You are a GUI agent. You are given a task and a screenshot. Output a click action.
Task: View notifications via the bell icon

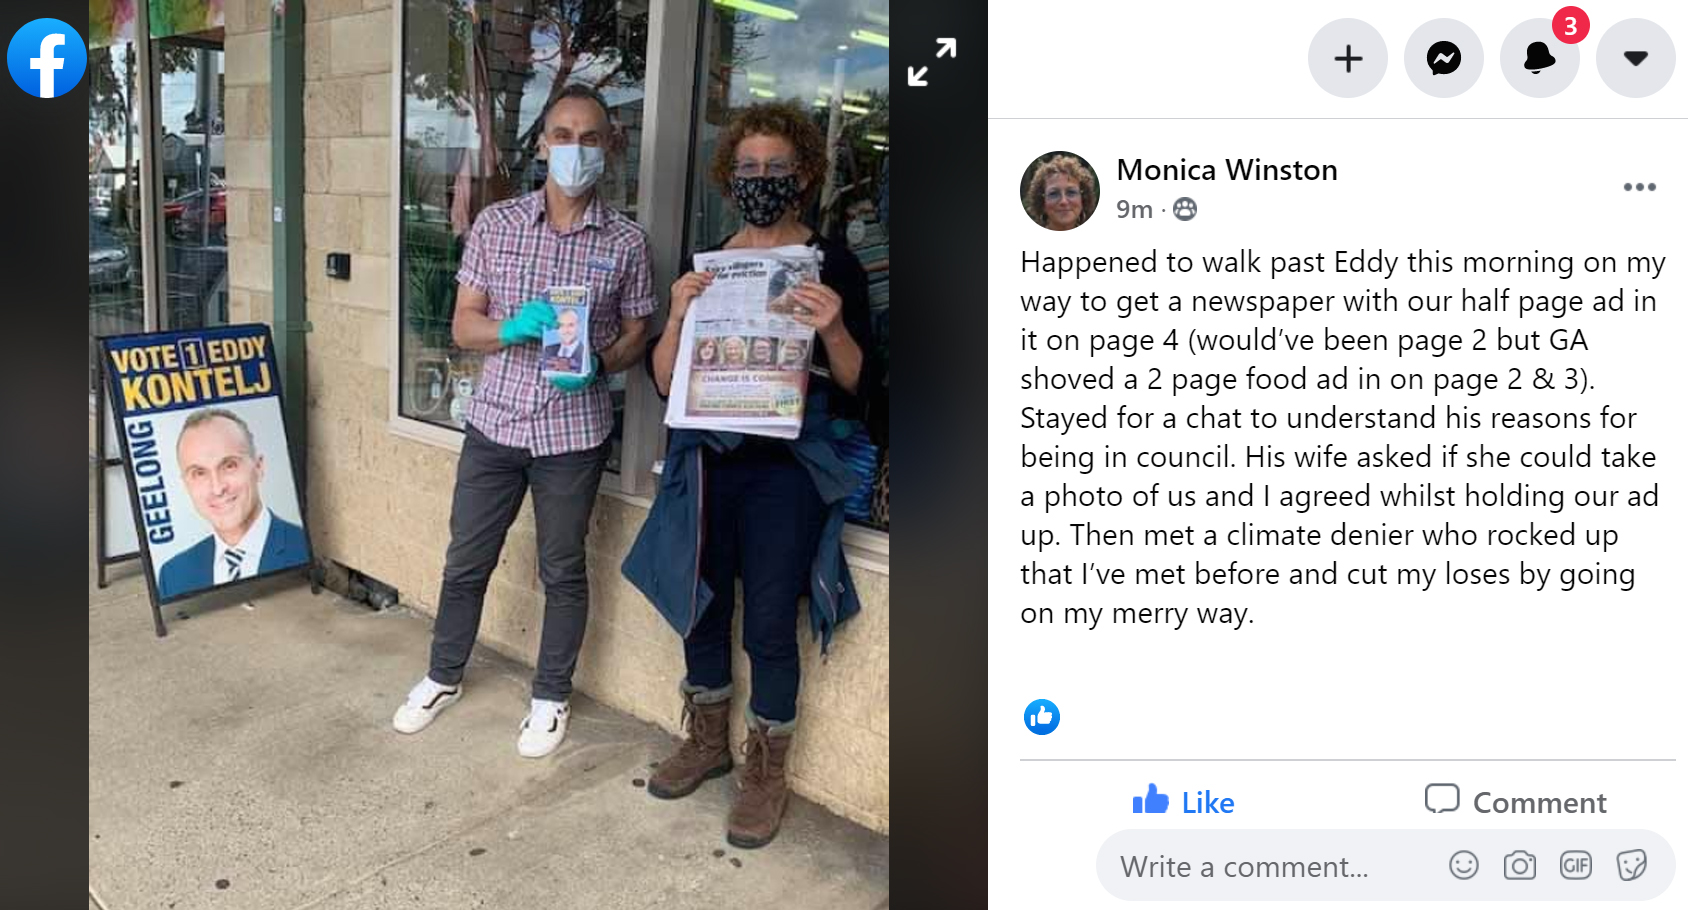1540,58
